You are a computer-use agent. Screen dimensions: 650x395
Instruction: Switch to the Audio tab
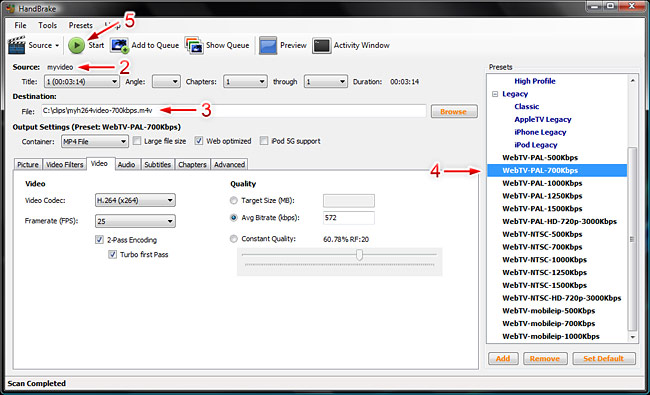coord(126,165)
